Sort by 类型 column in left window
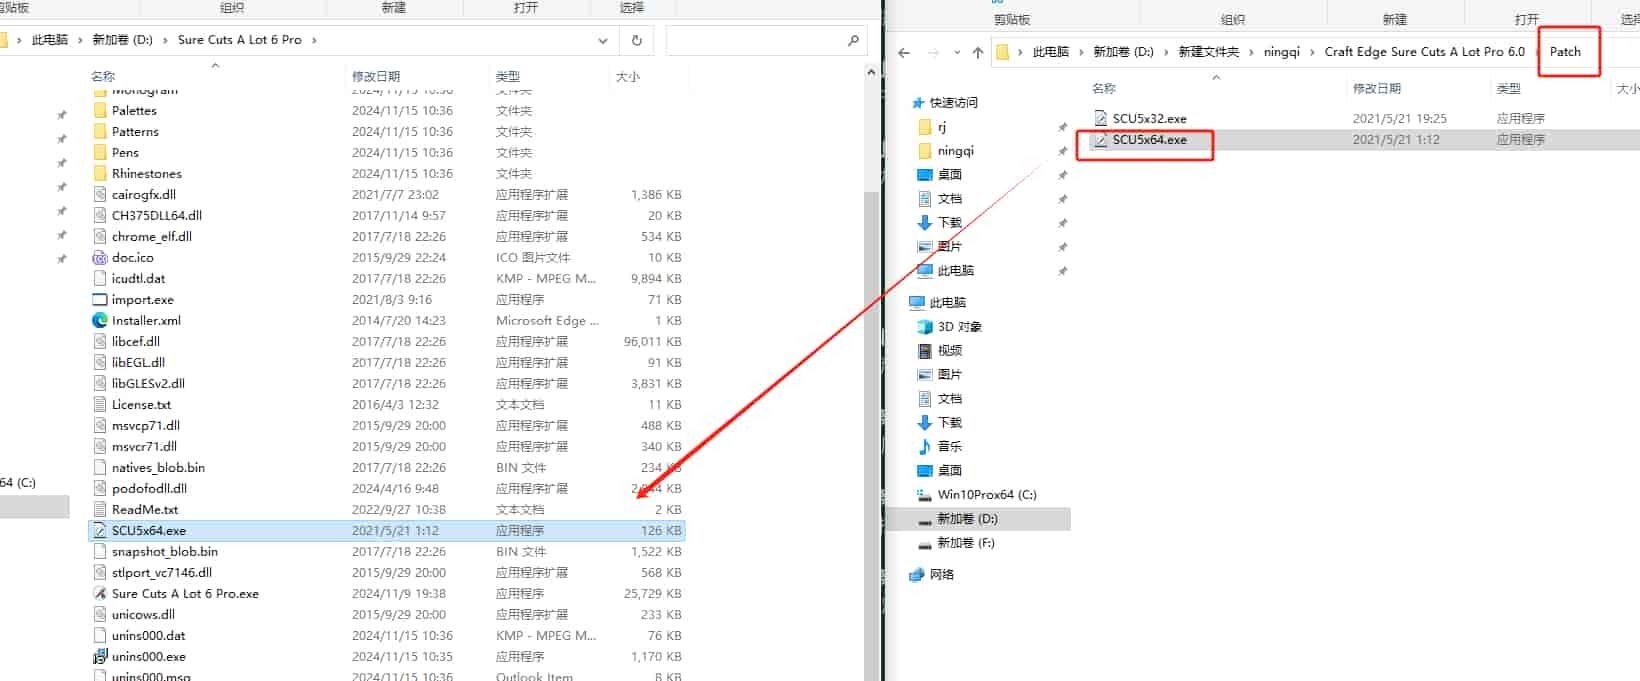The image size is (1640, 681). (x=508, y=77)
